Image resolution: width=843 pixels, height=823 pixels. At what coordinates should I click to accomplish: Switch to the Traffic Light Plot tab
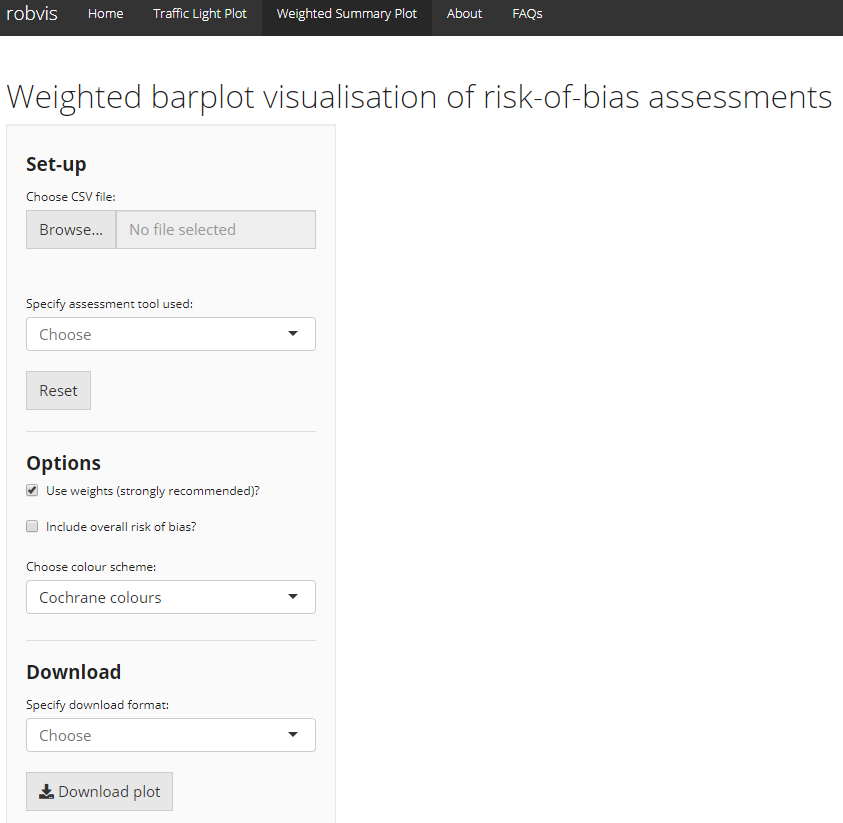coord(200,14)
